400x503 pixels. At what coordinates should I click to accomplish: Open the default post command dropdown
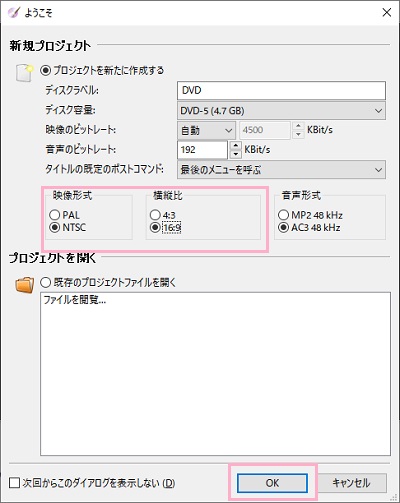281,170
